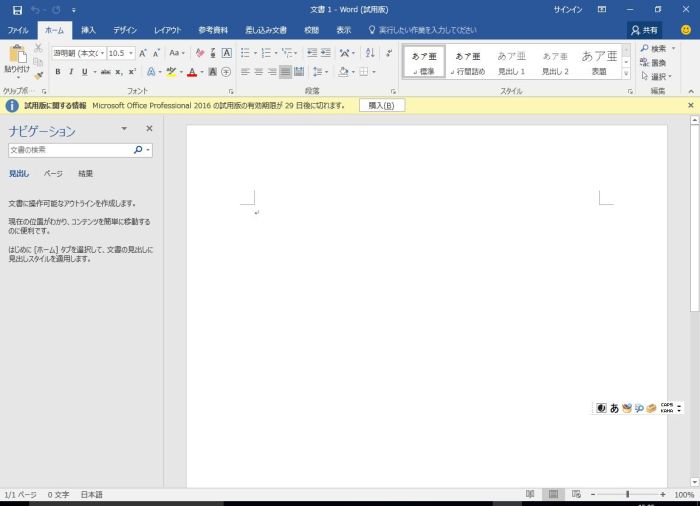Toggle bold formatting
Screen dimensions: 700x506
57,72
